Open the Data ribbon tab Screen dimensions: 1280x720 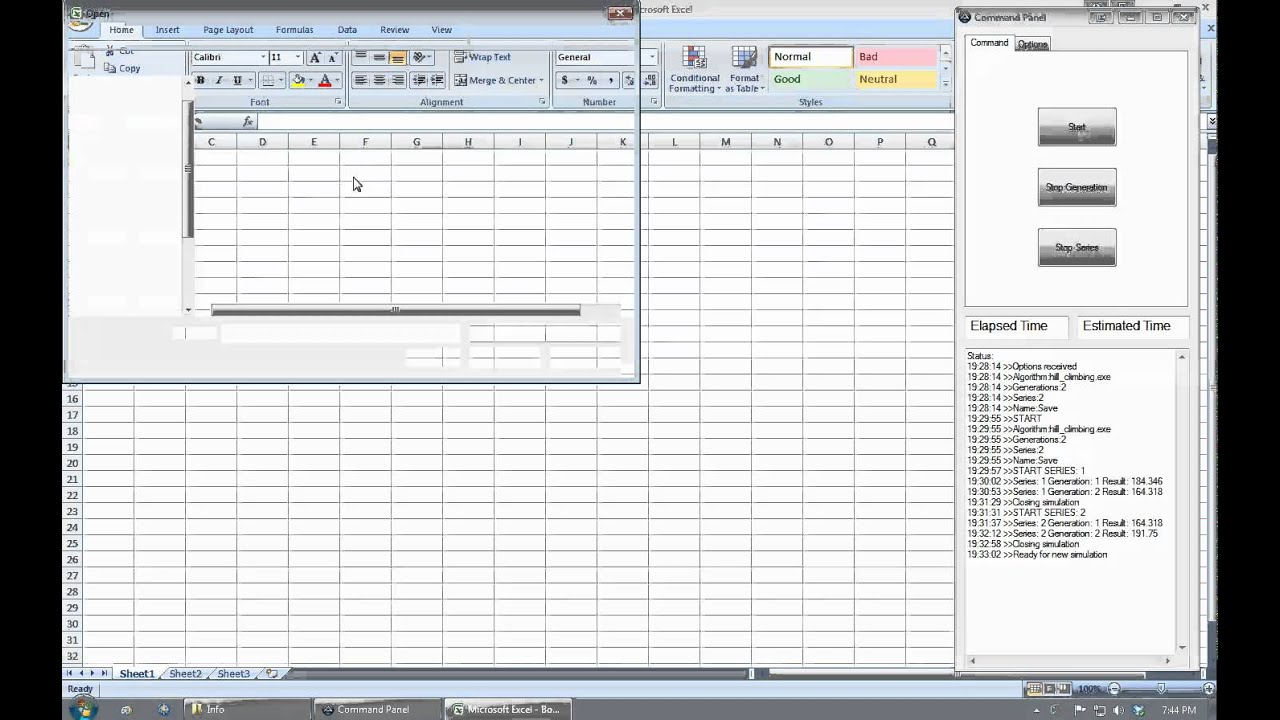[347, 30]
